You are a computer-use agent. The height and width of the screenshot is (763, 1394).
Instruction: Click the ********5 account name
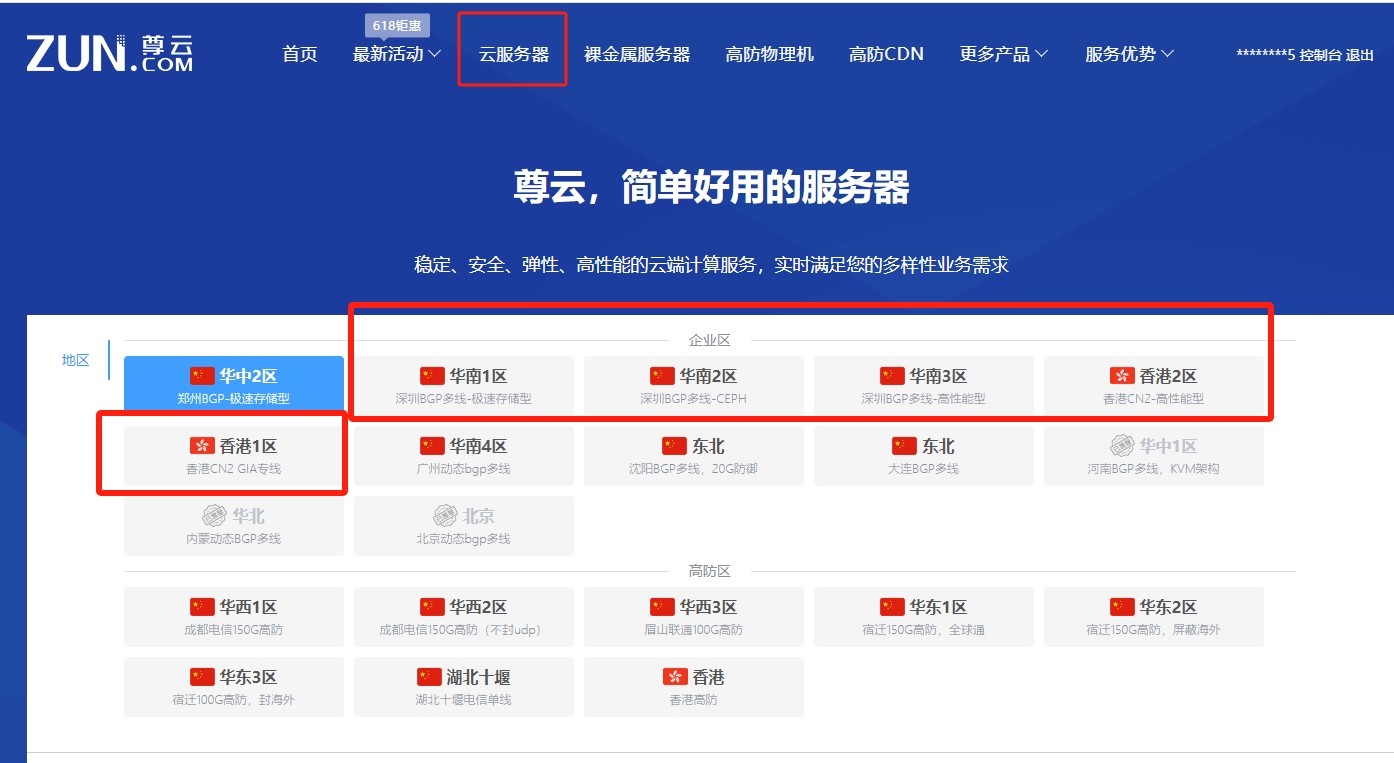pyautogui.click(x=1266, y=55)
